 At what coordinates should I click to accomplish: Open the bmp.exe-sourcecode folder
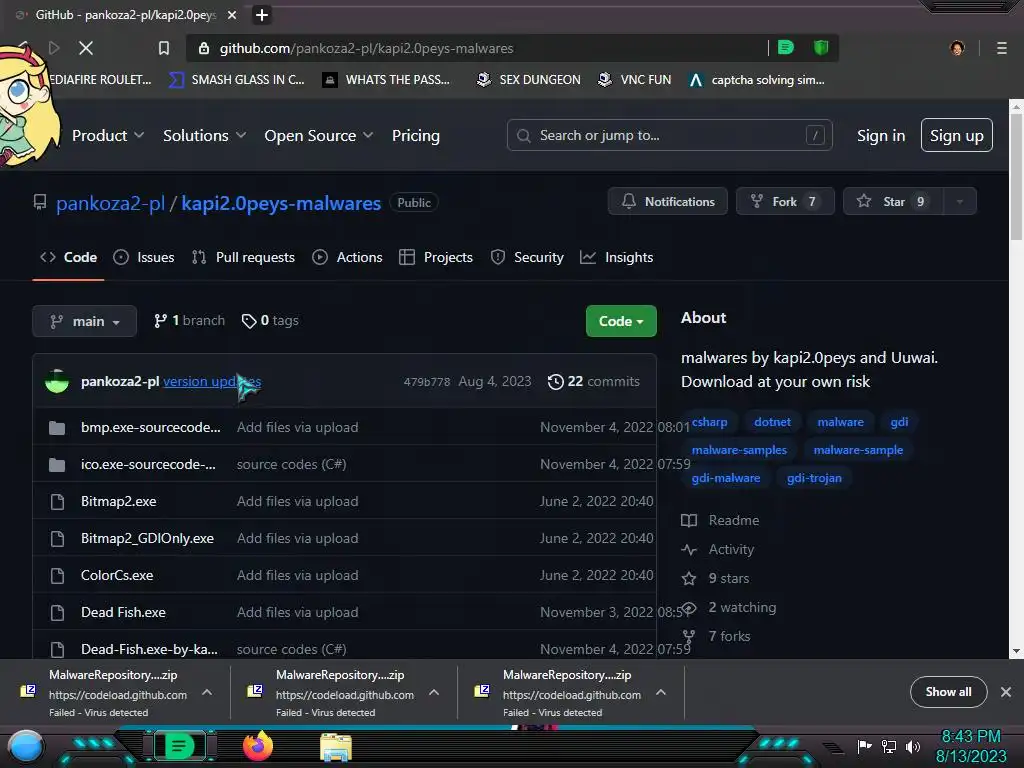[x=151, y=427]
